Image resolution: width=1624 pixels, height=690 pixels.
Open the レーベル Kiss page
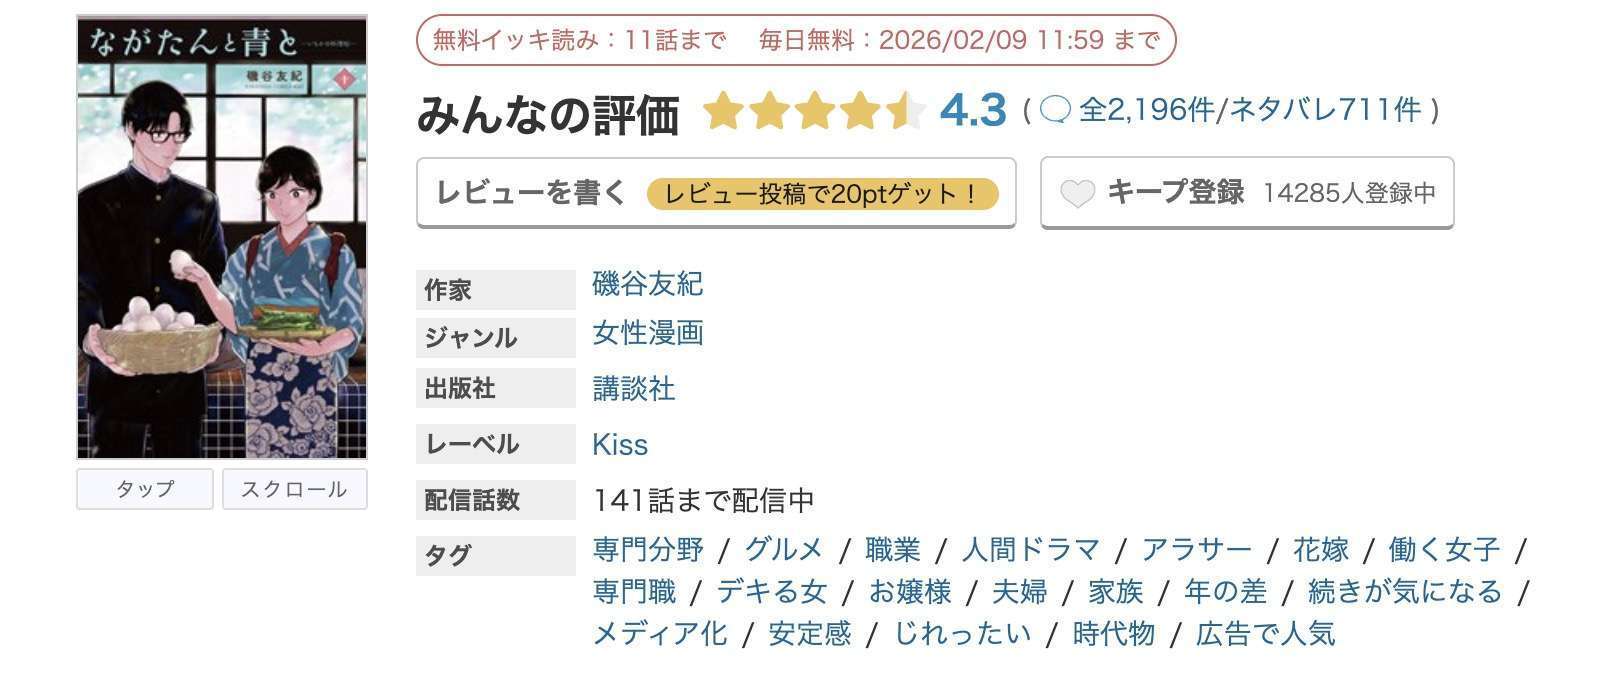coord(620,444)
